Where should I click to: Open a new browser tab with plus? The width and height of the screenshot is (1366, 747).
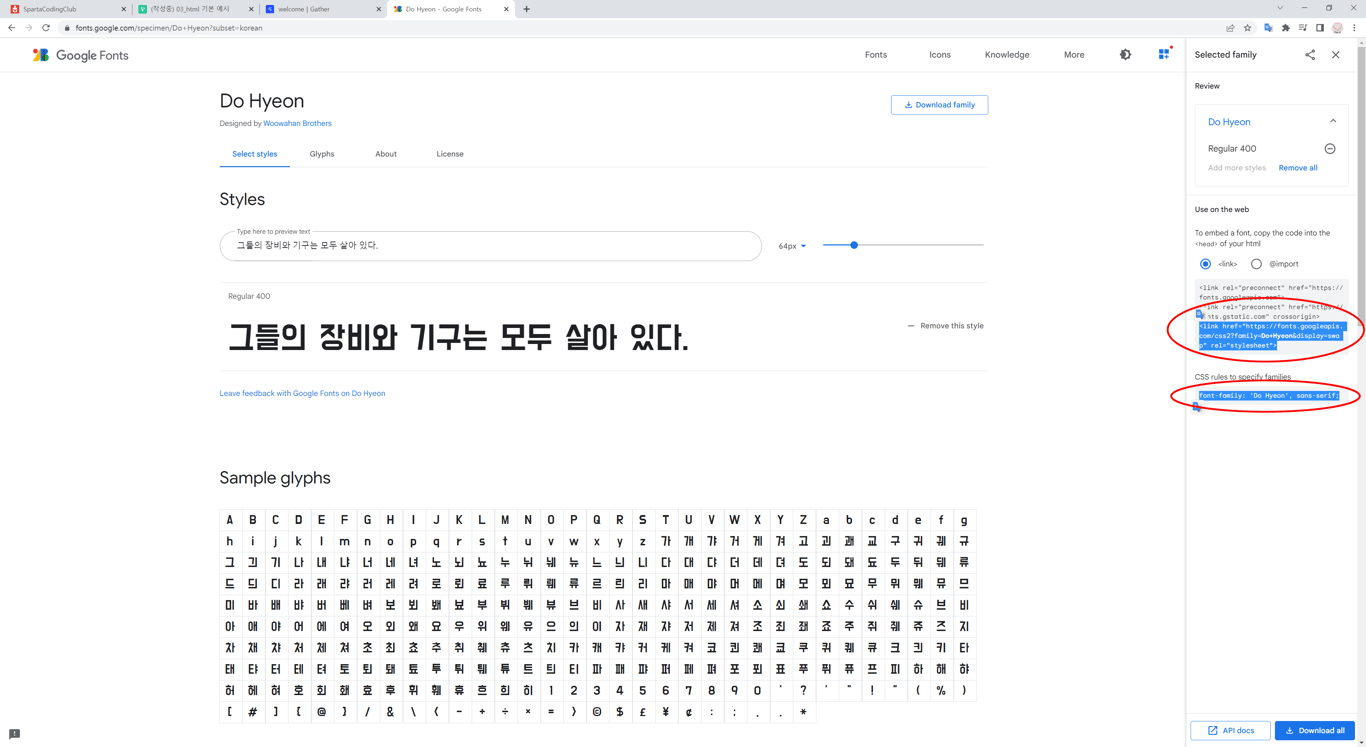click(527, 9)
